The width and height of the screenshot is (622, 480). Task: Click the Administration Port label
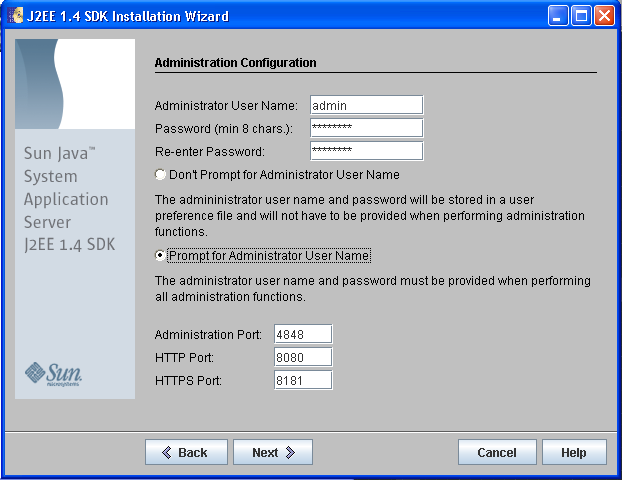click(208, 334)
